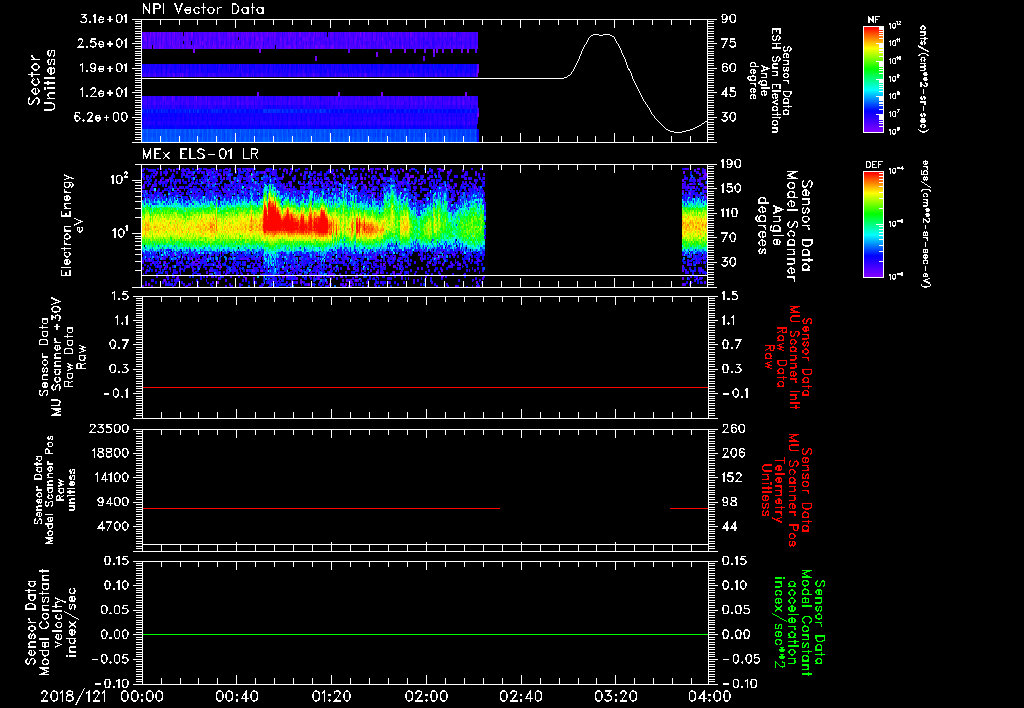Click the "150" scanner angle tick label
This screenshot has height=708, width=1024.
tap(731, 189)
